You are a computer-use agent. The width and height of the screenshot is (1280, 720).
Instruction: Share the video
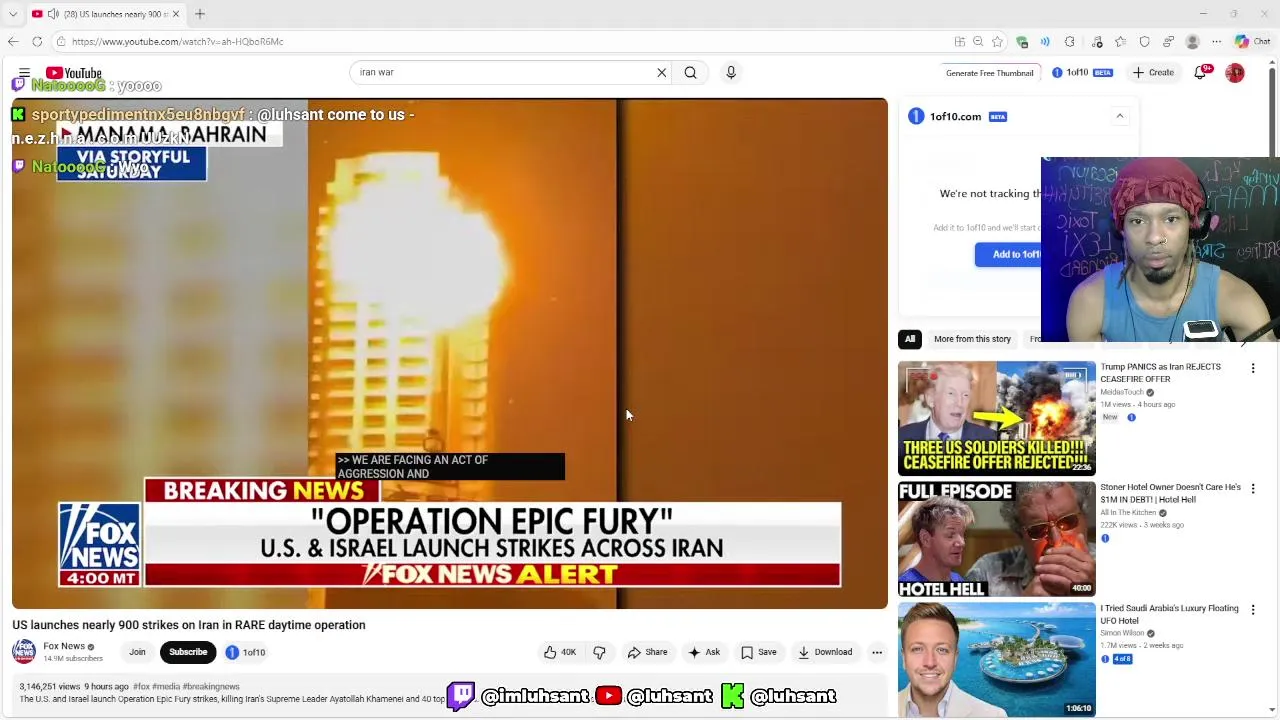coord(647,652)
